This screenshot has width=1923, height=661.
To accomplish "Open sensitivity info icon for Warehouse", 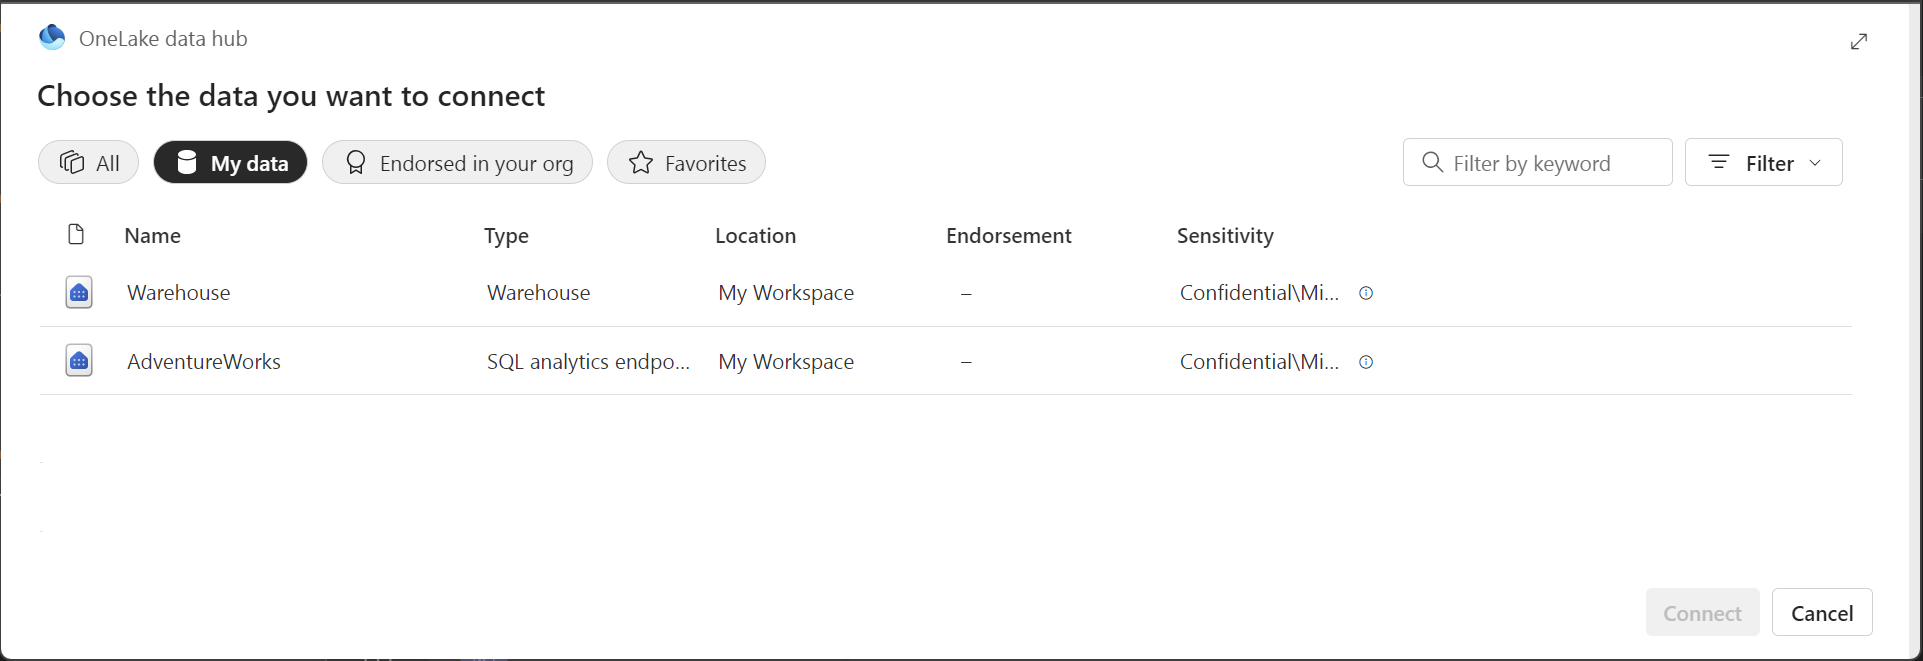I will tap(1366, 293).
